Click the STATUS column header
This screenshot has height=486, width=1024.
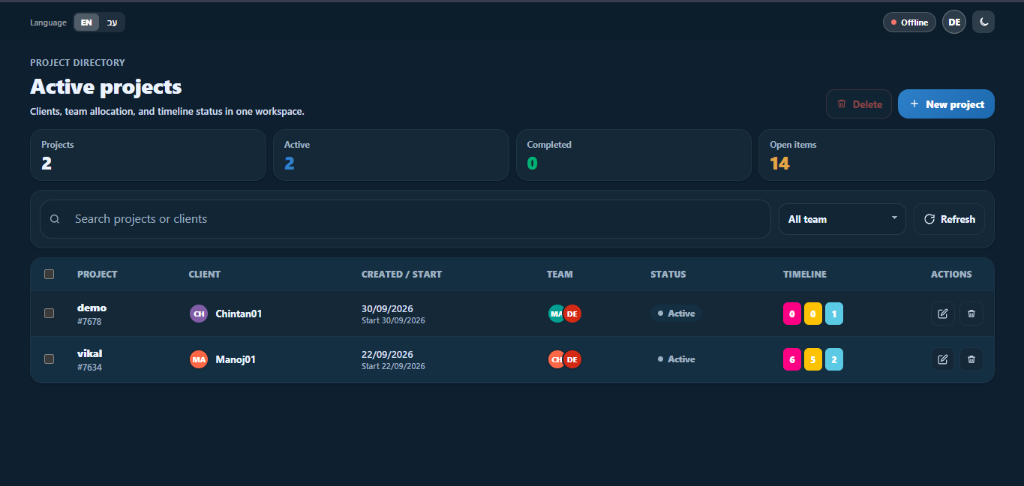(x=668, y=274)
